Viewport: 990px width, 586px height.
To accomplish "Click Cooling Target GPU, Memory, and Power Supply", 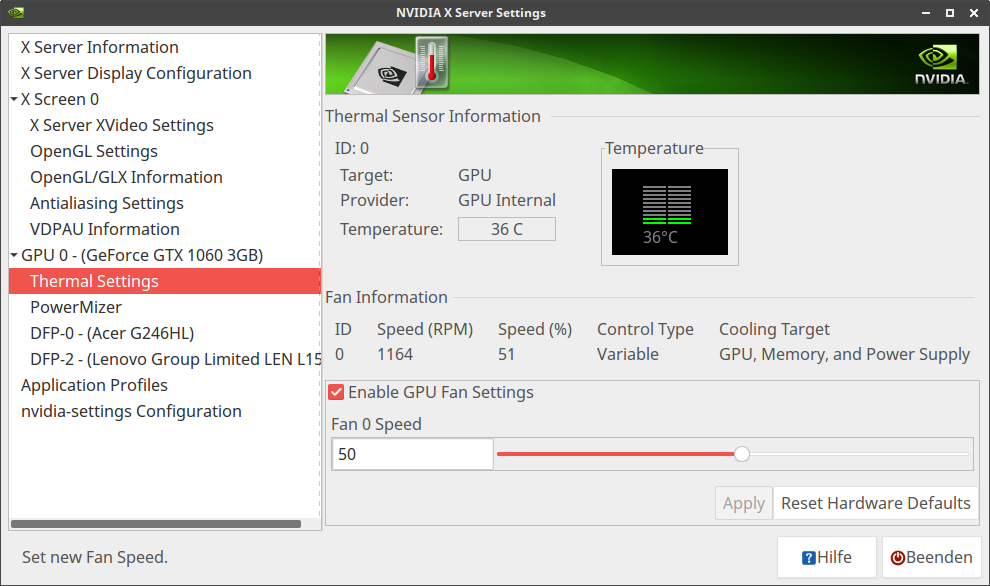I will (x=844, y=355).
